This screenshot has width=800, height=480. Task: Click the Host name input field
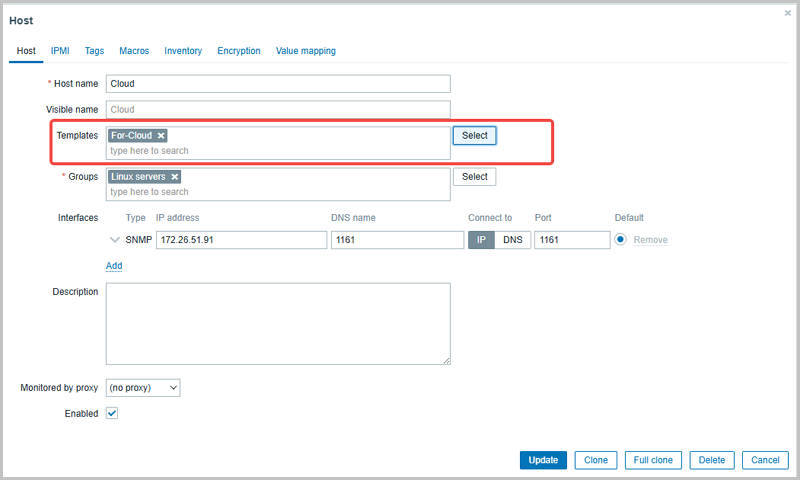[278, 84]
